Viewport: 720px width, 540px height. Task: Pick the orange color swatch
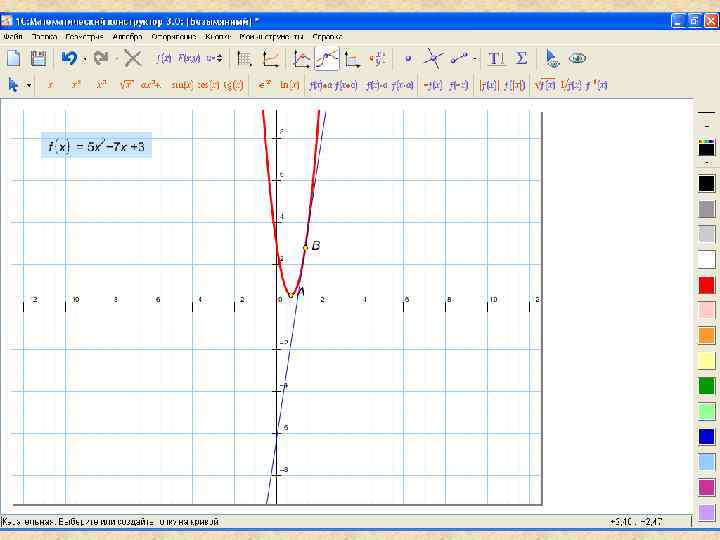707,335
